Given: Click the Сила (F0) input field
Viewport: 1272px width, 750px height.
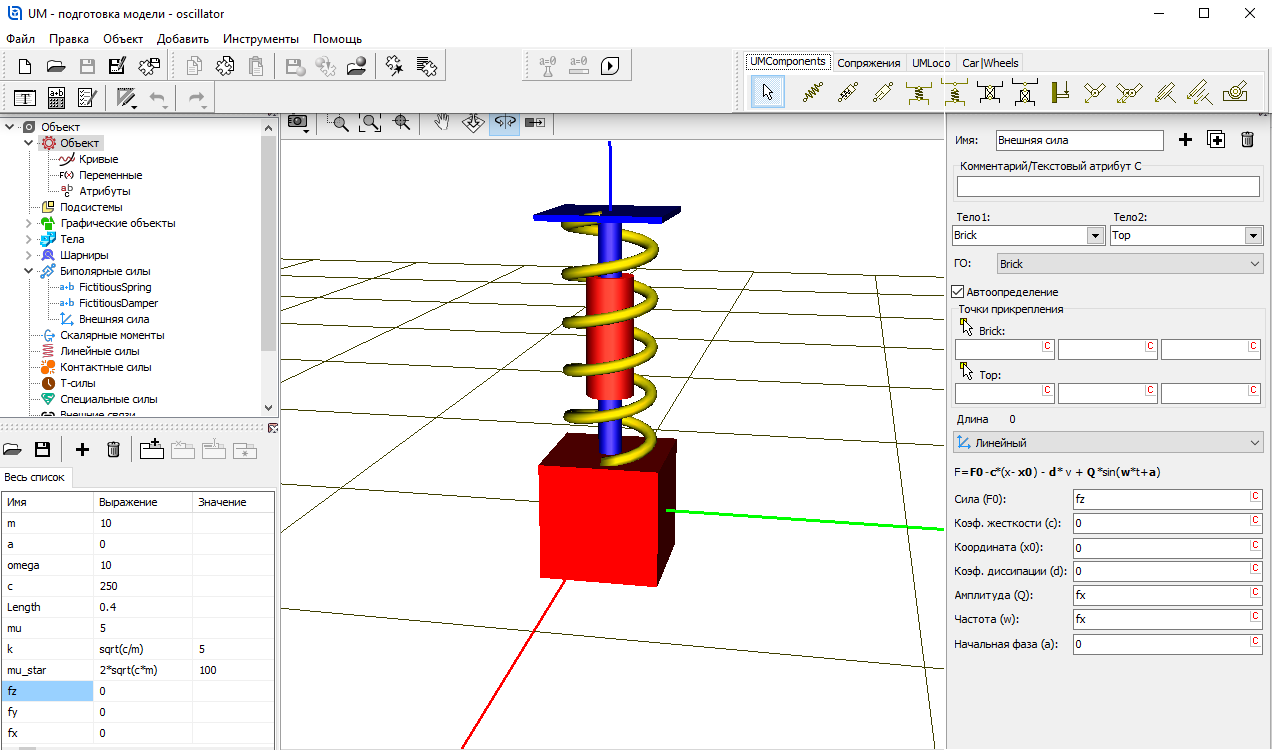Looking at the screenshot, I should pos(1159,499).
